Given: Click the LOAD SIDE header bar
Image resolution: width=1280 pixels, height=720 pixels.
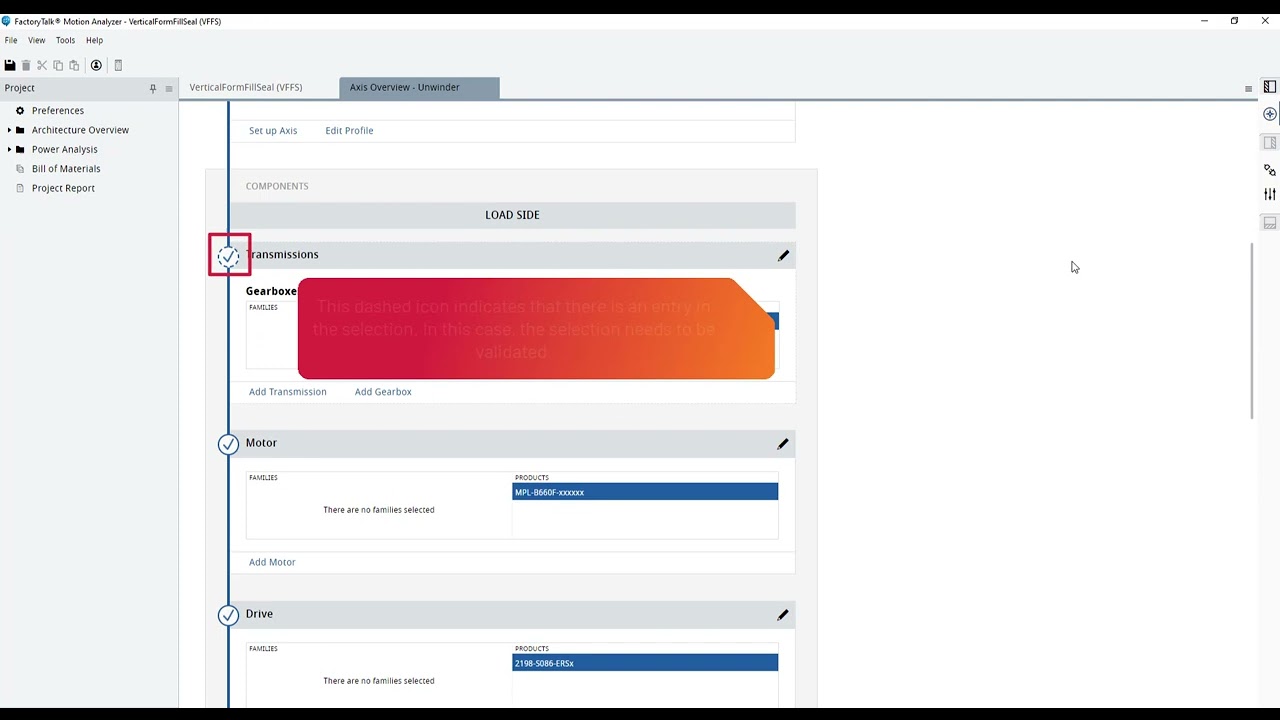Looking at the screenshot, I should pos(512,215).
